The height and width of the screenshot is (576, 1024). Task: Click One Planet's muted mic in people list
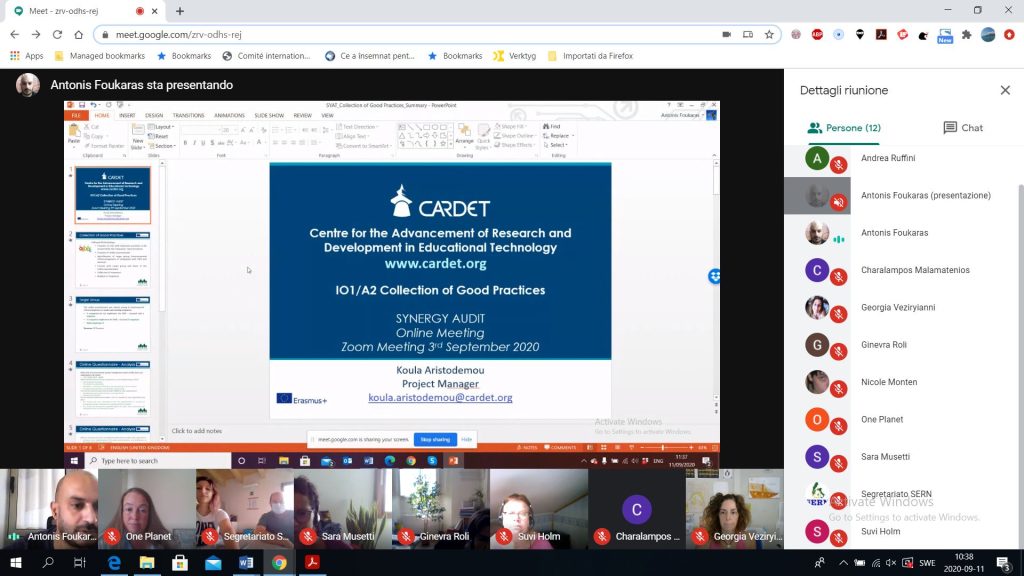point(839,426)
